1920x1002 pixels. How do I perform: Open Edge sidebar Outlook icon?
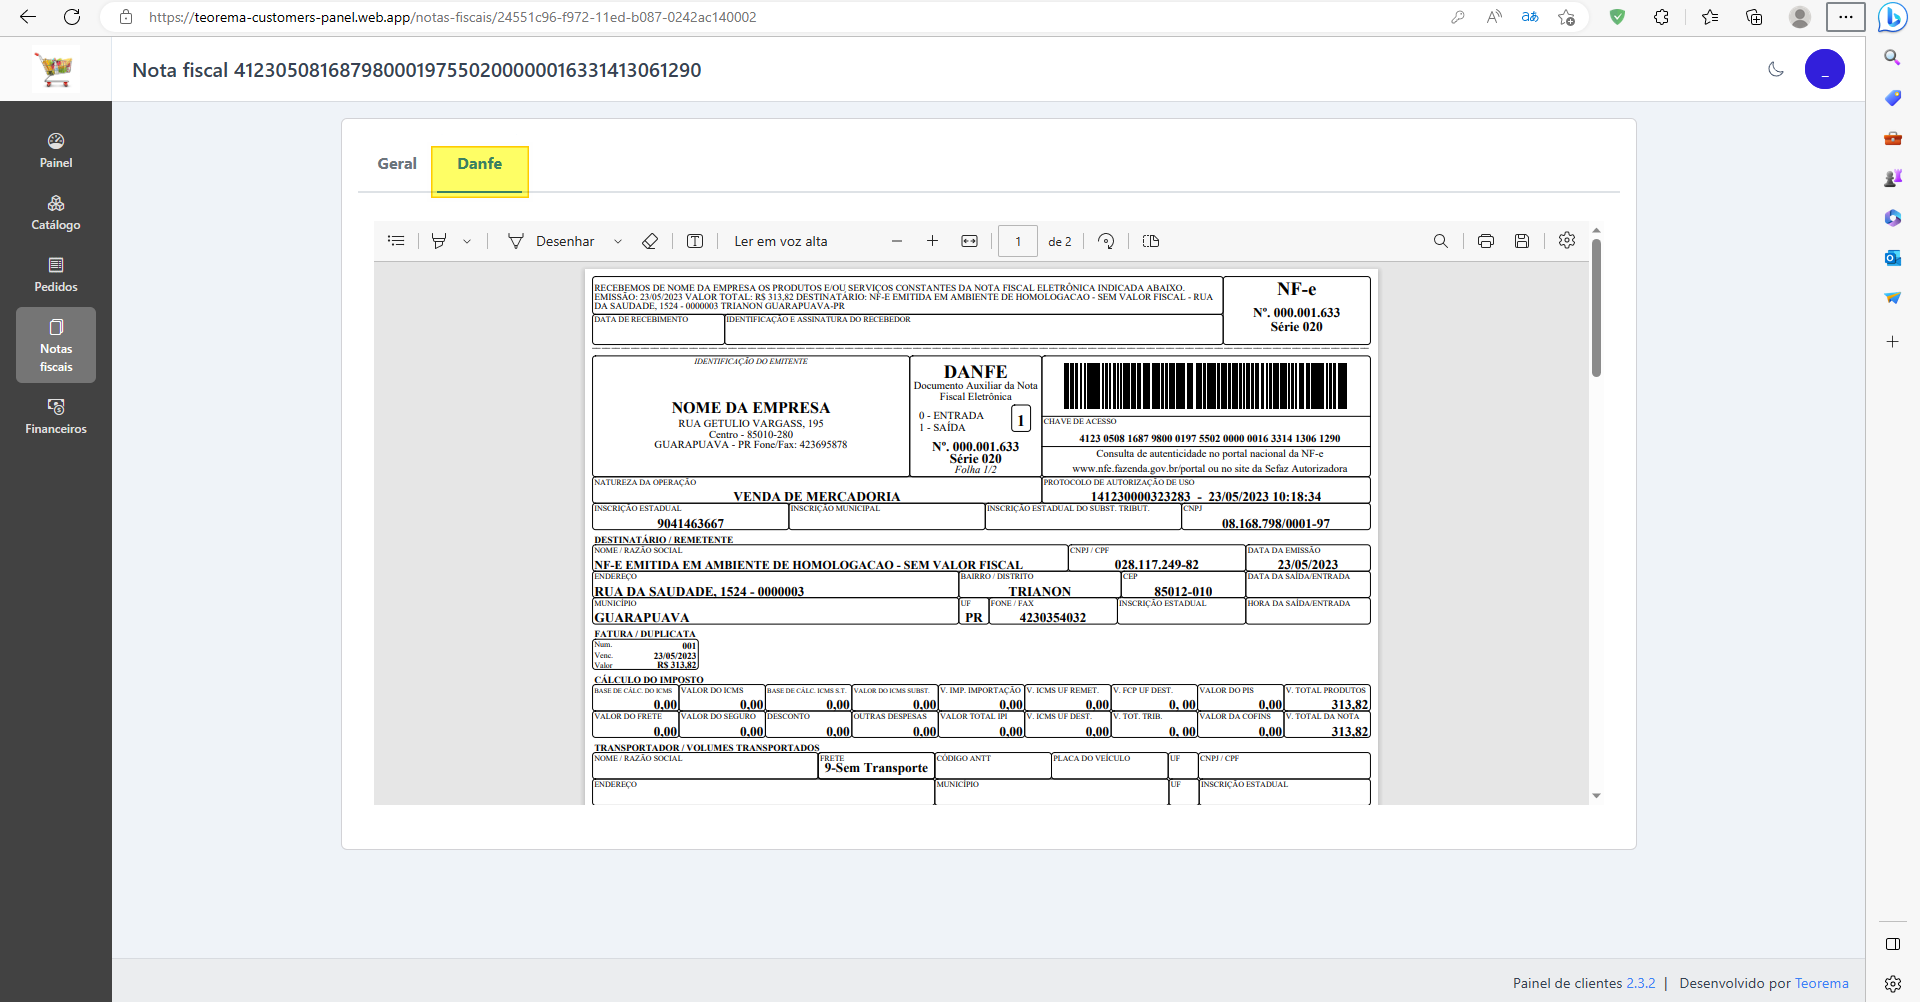tap(1892, 257)
